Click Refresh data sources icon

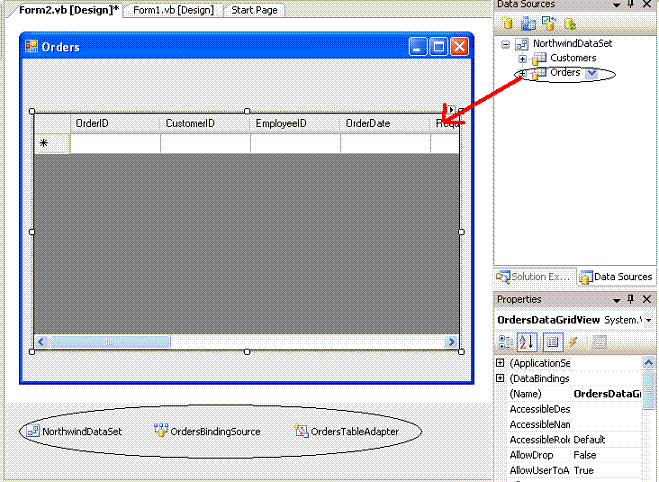pos(570,24)
